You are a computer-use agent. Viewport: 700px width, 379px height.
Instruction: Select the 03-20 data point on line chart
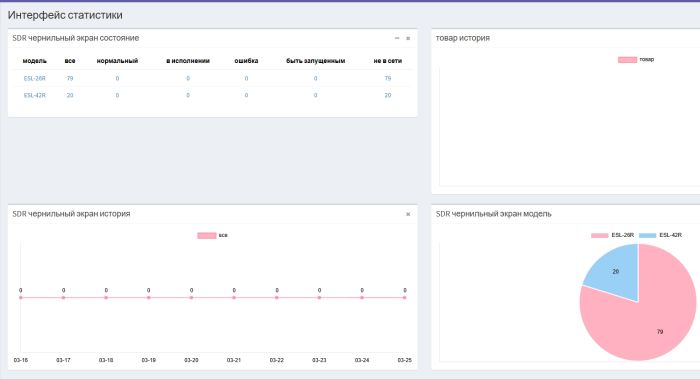point(191,297)
